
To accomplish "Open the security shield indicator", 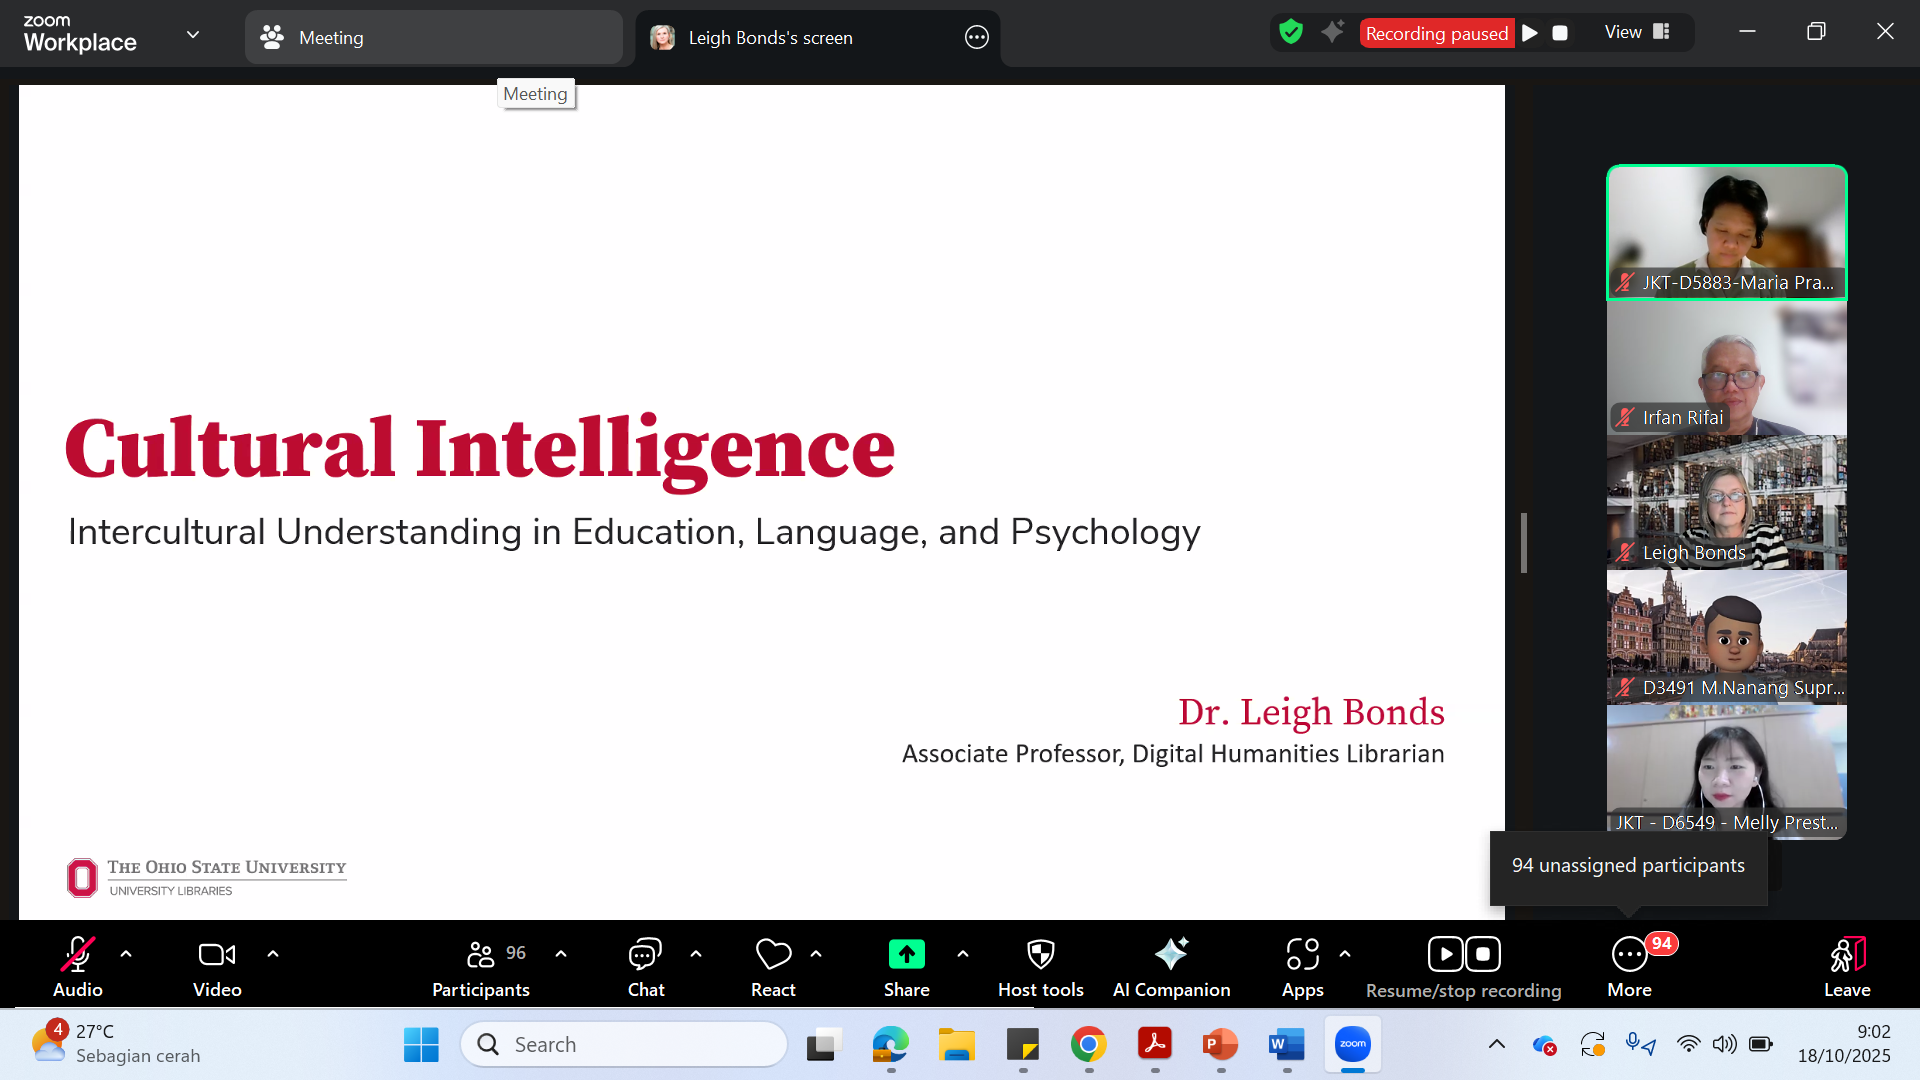I will coord(1291,31).
